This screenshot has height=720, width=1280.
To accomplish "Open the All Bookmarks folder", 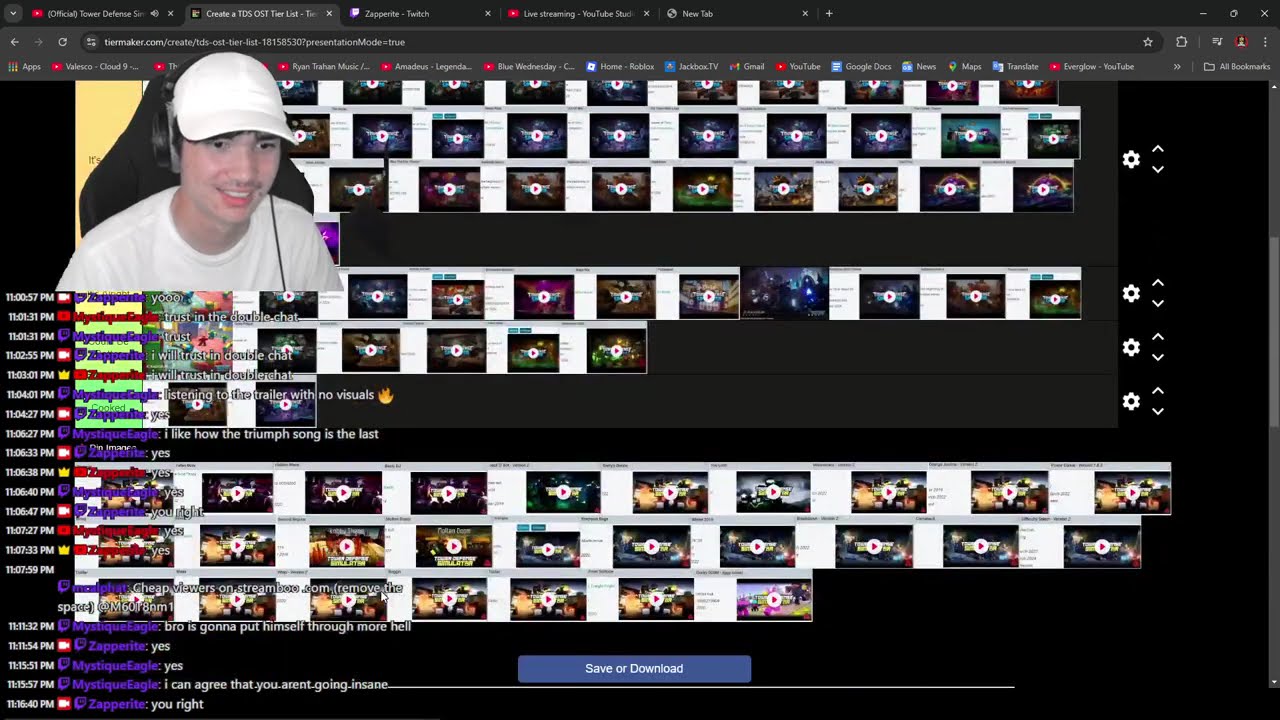I will click(x=1237, y=67).
